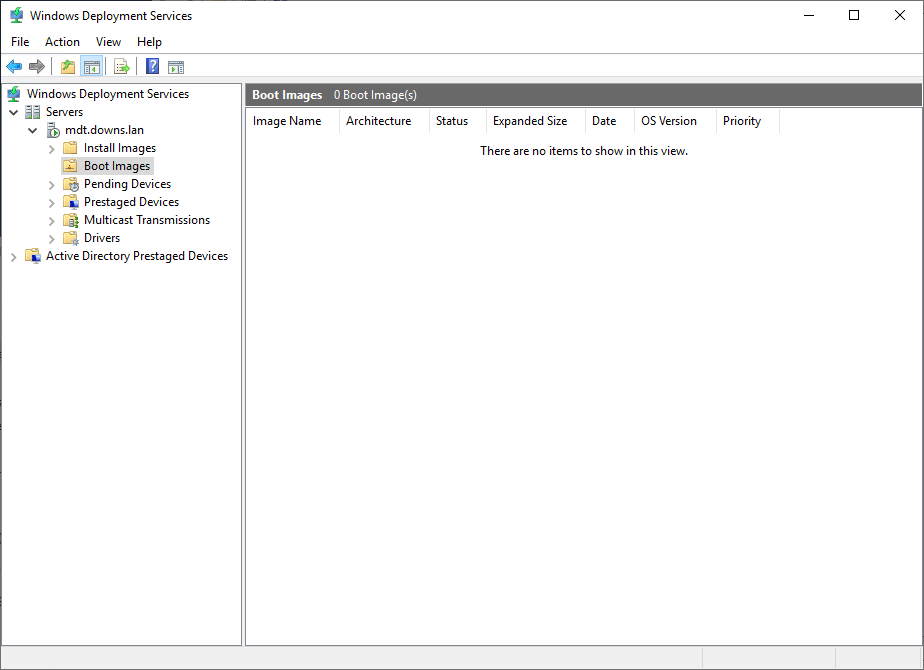Click the Expanded Size column header
Image resolution: width=924 pixels, height=670 pixels.
pos(530,121)
